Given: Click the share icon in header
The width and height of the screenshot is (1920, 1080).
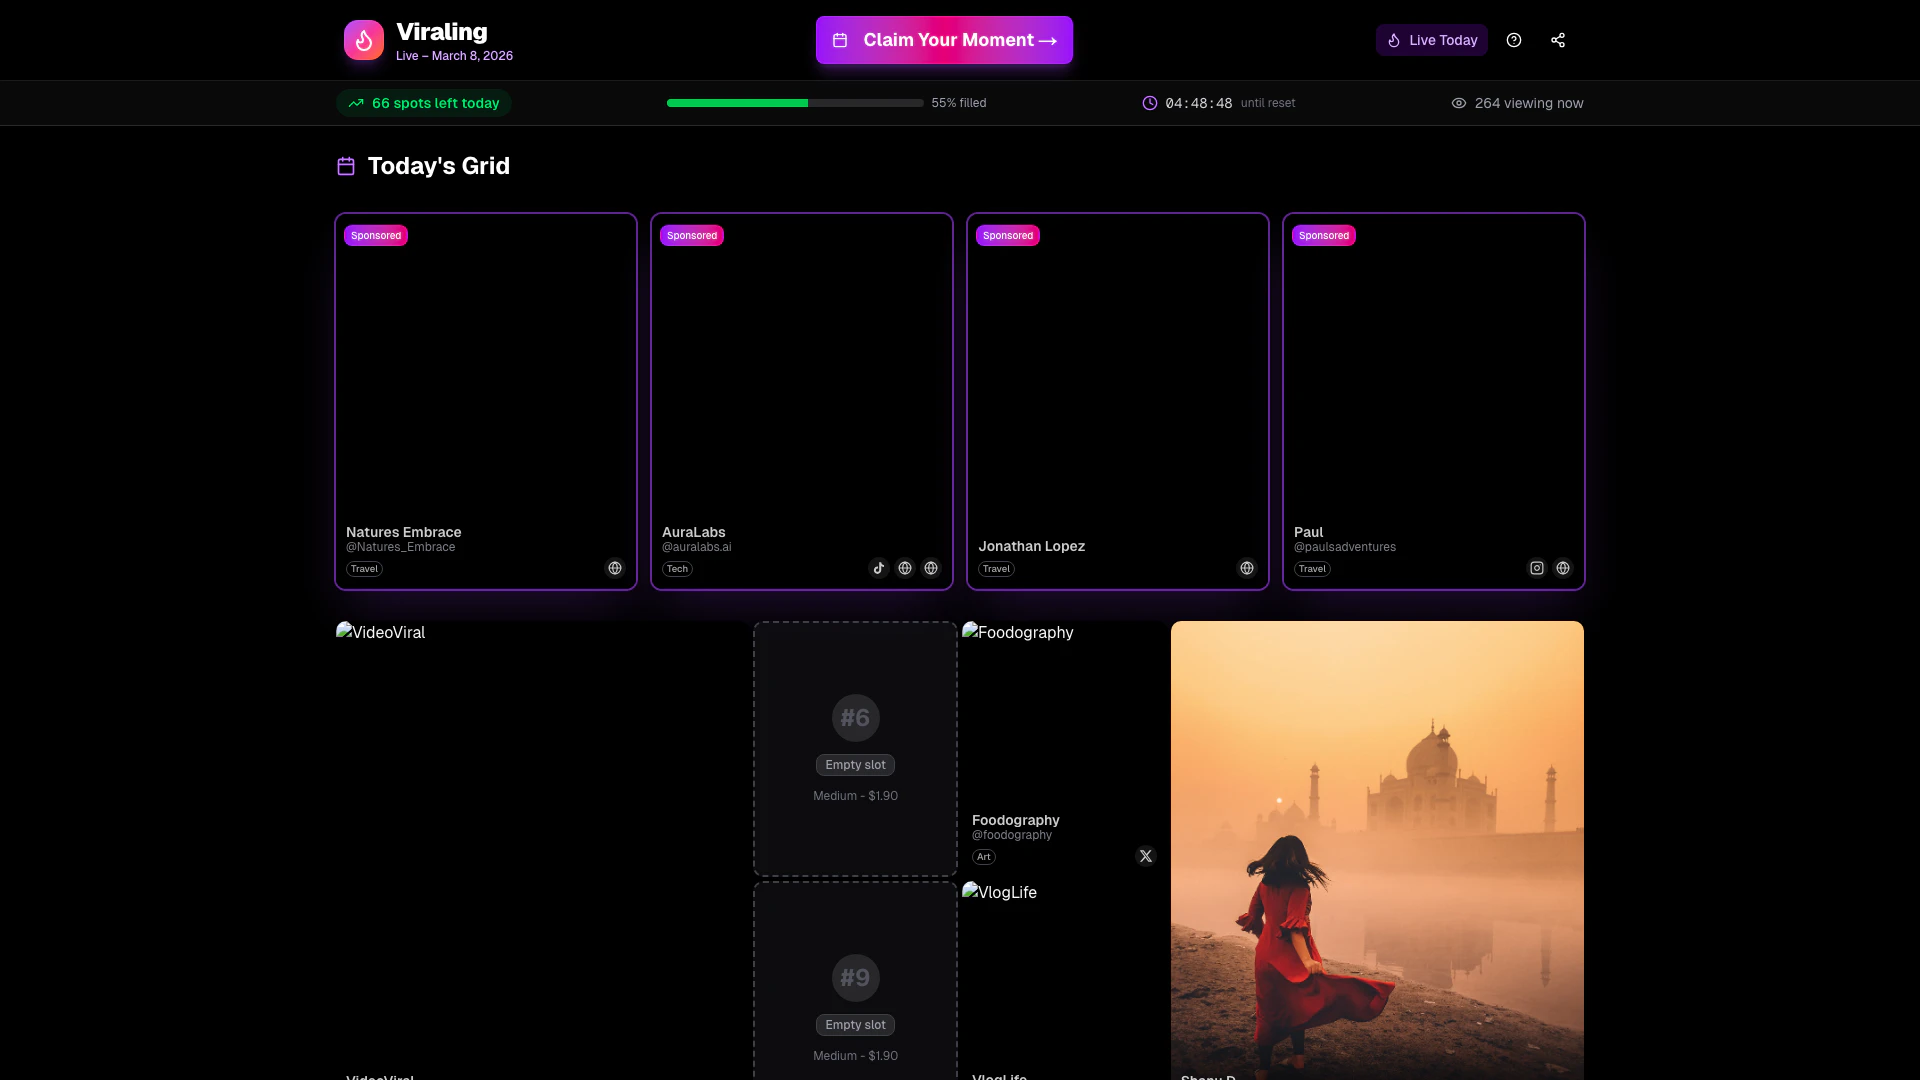Looking at the screenshot, I should click(1558, 40).
